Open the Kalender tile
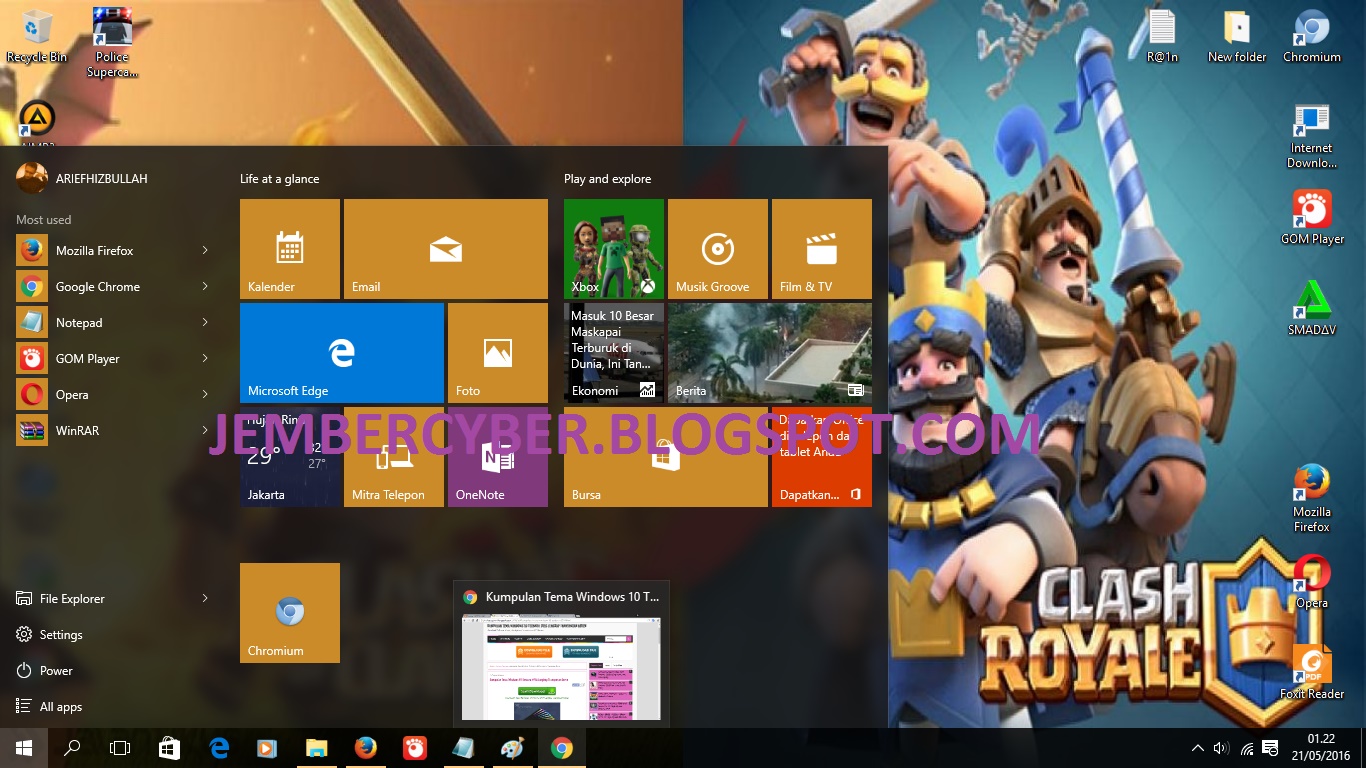 tap(290, 249)
